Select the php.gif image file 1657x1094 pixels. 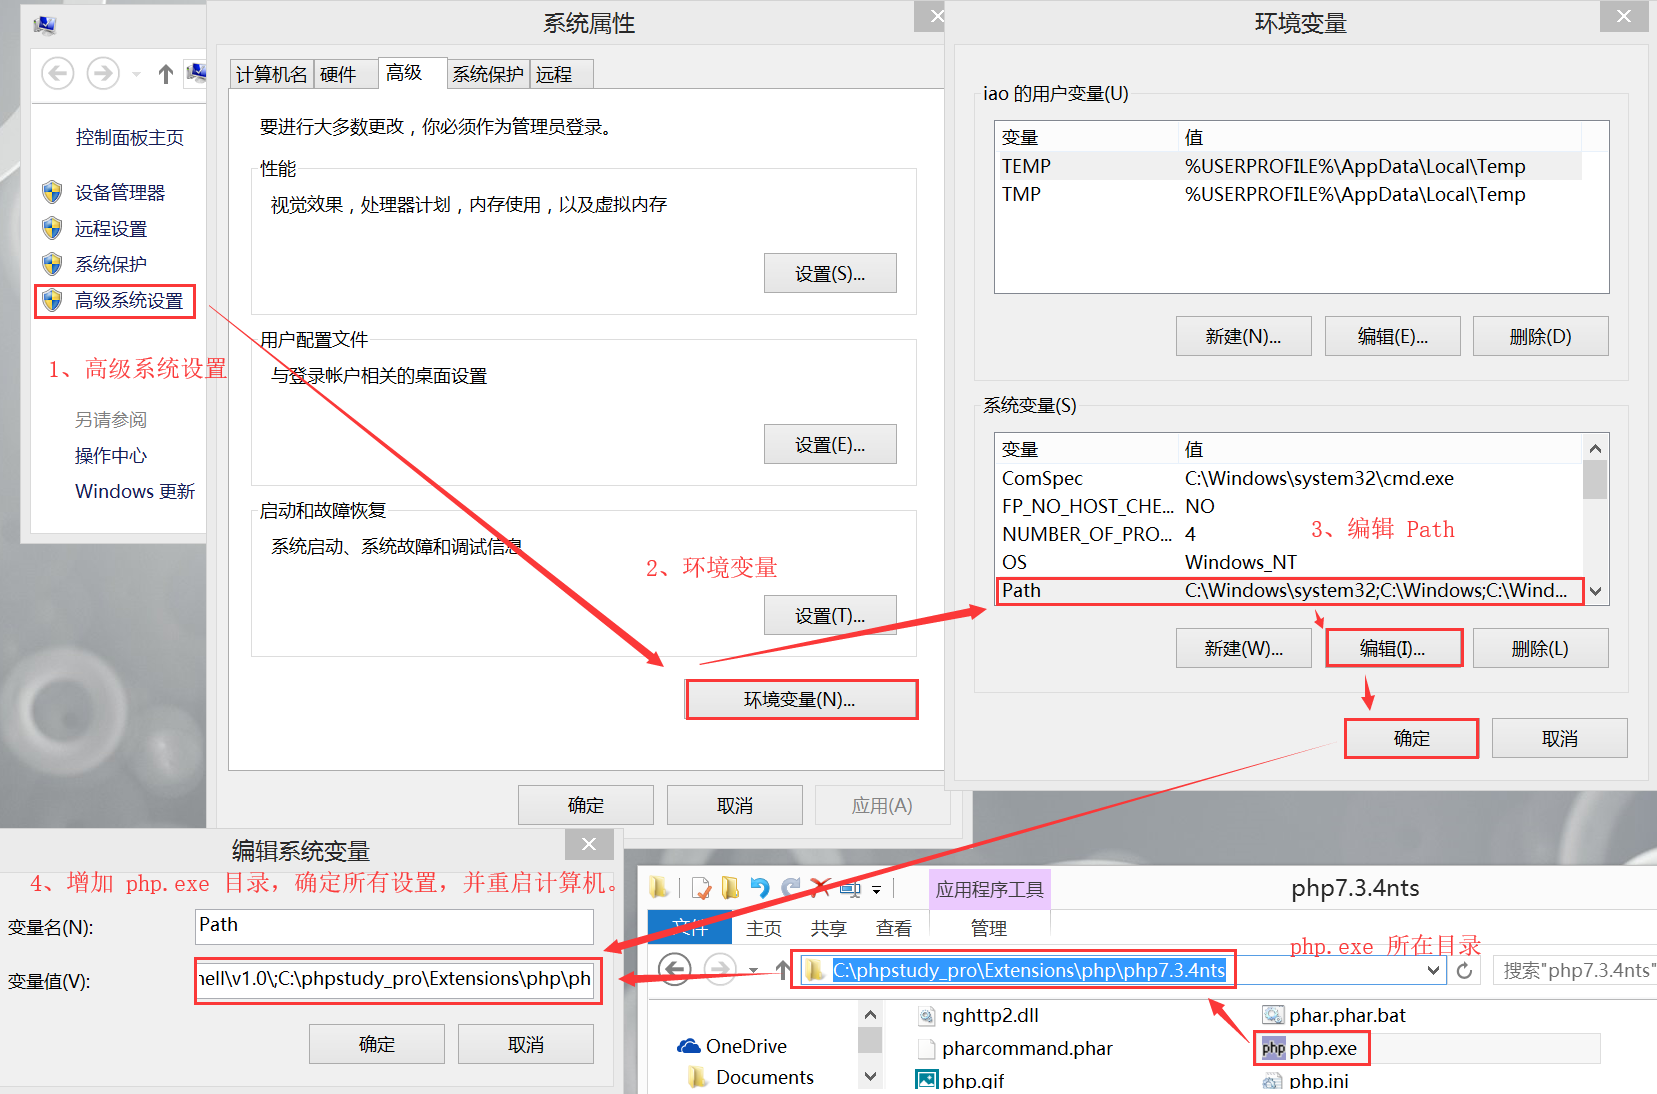961,1081
